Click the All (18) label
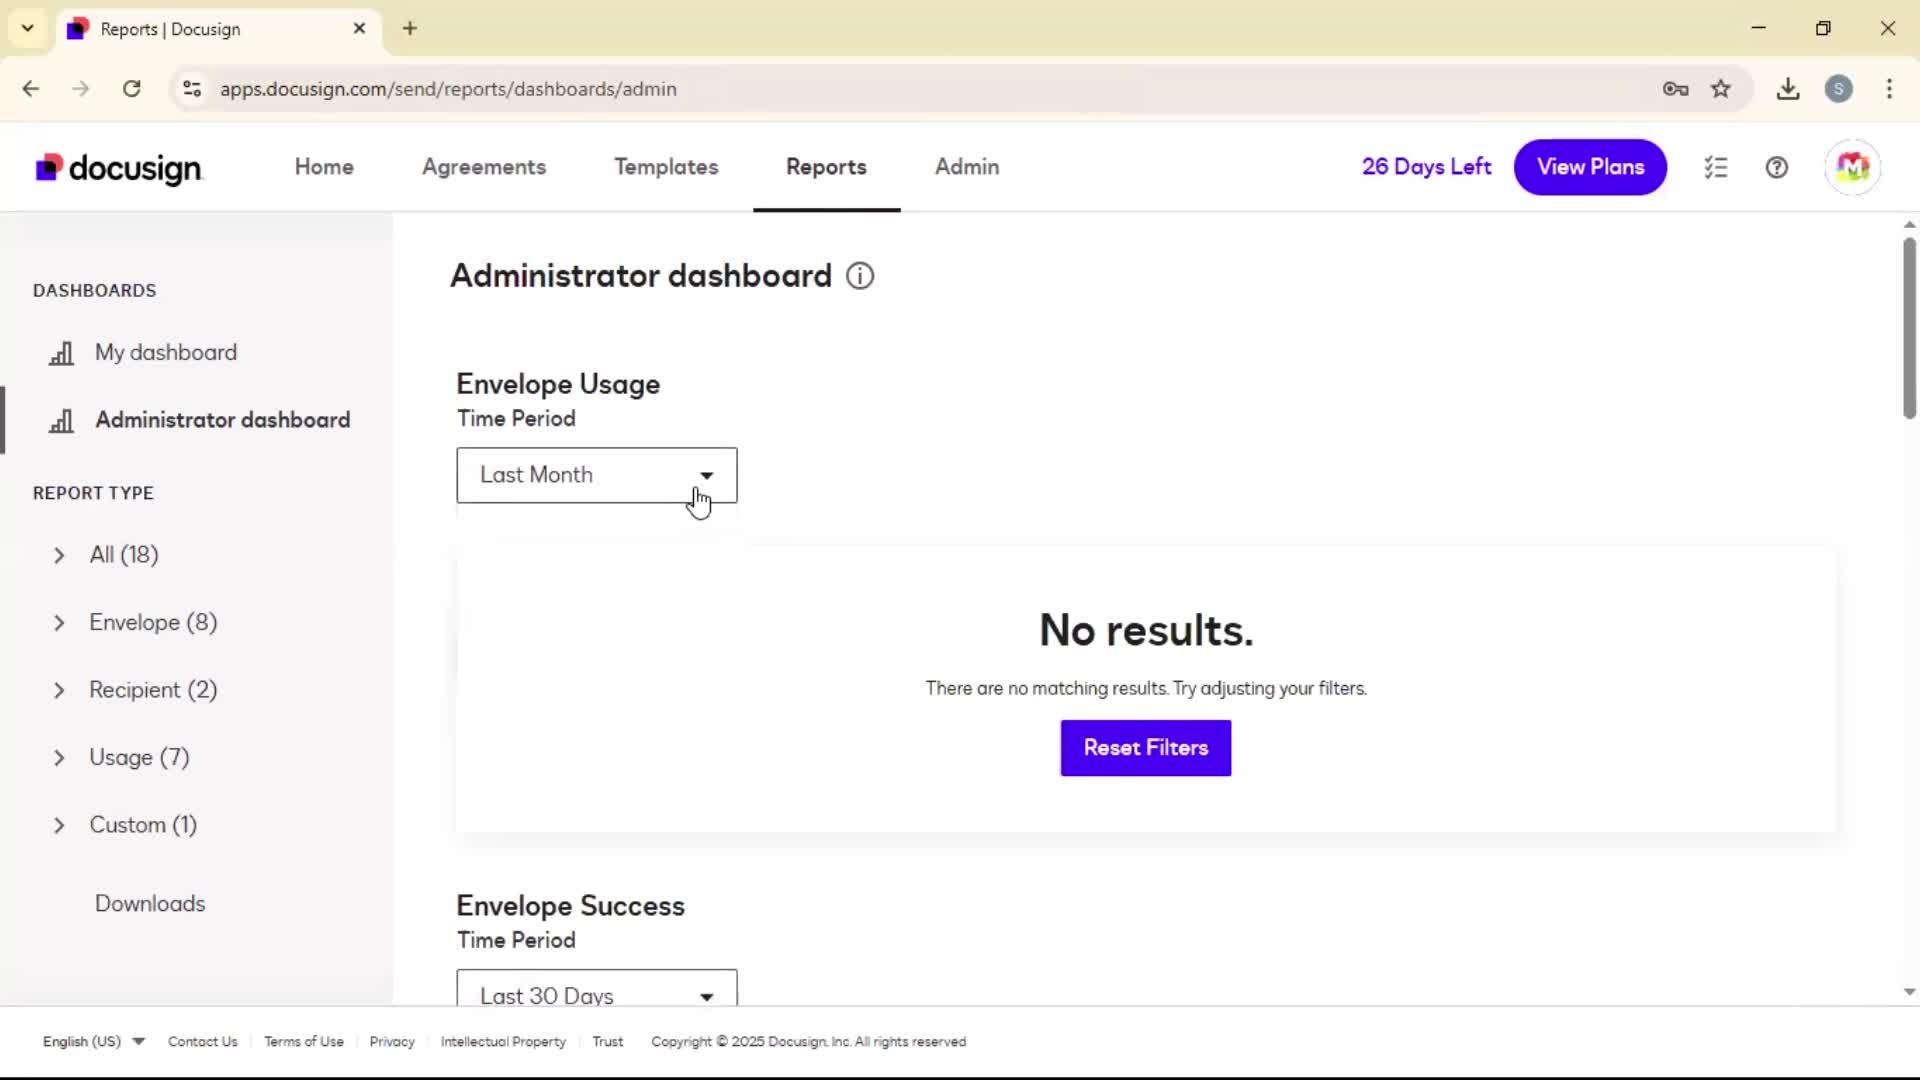Screen dimensions: 1920x1080 [124, 556]
